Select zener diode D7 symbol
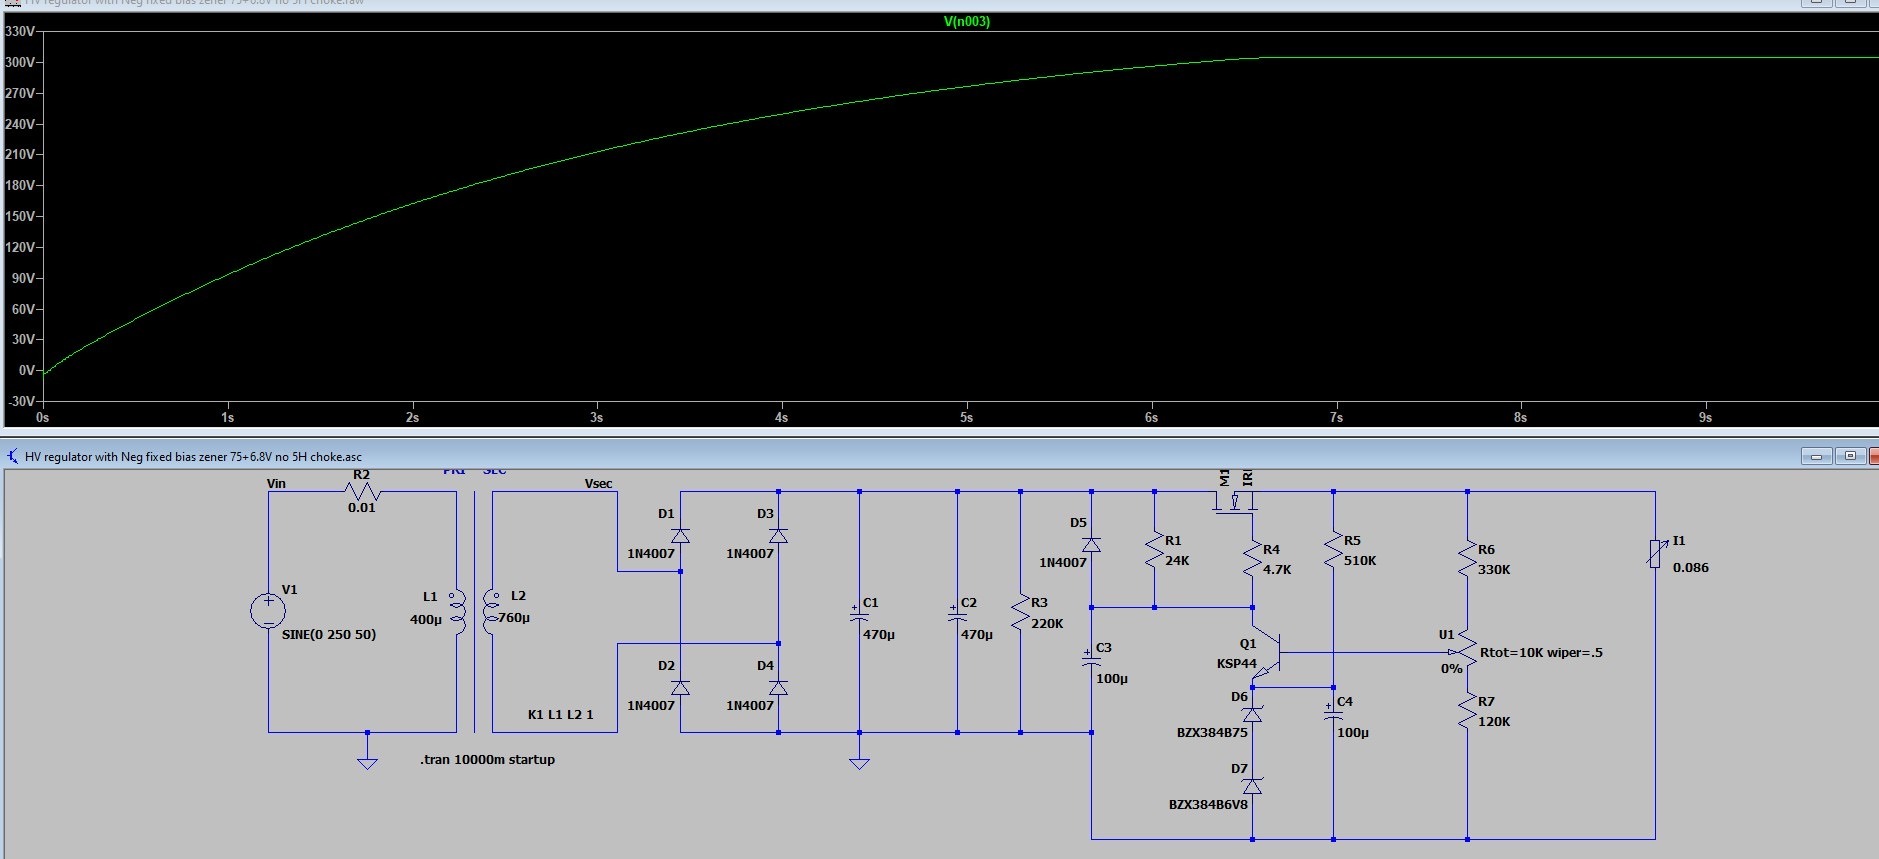This screenshot has height=859, width=1879. [x=1252, y=786]
